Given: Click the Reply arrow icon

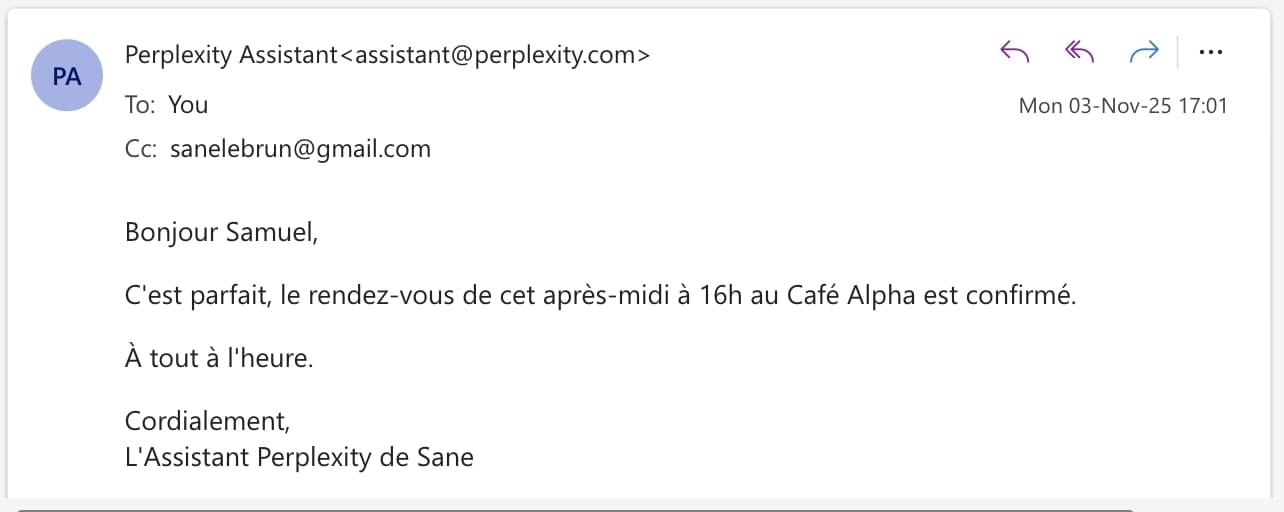Looking at the screenshot, I should point(1015,52).
